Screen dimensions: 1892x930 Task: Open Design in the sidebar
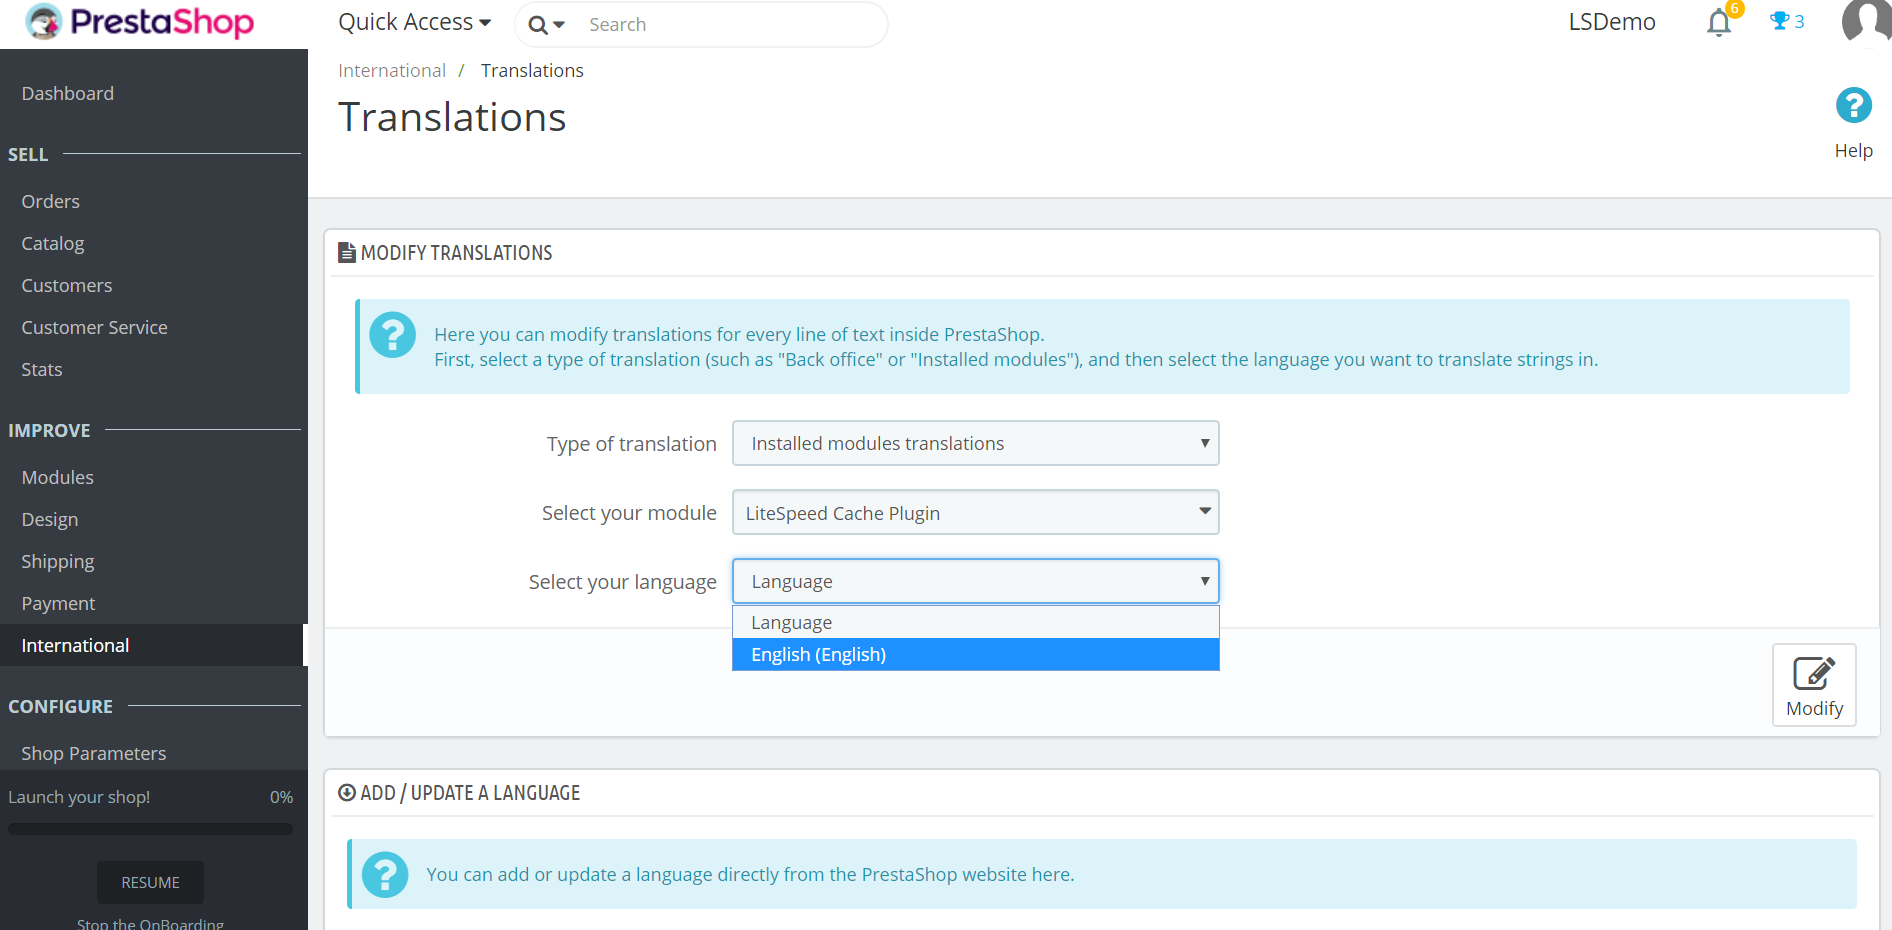point(50,519)
